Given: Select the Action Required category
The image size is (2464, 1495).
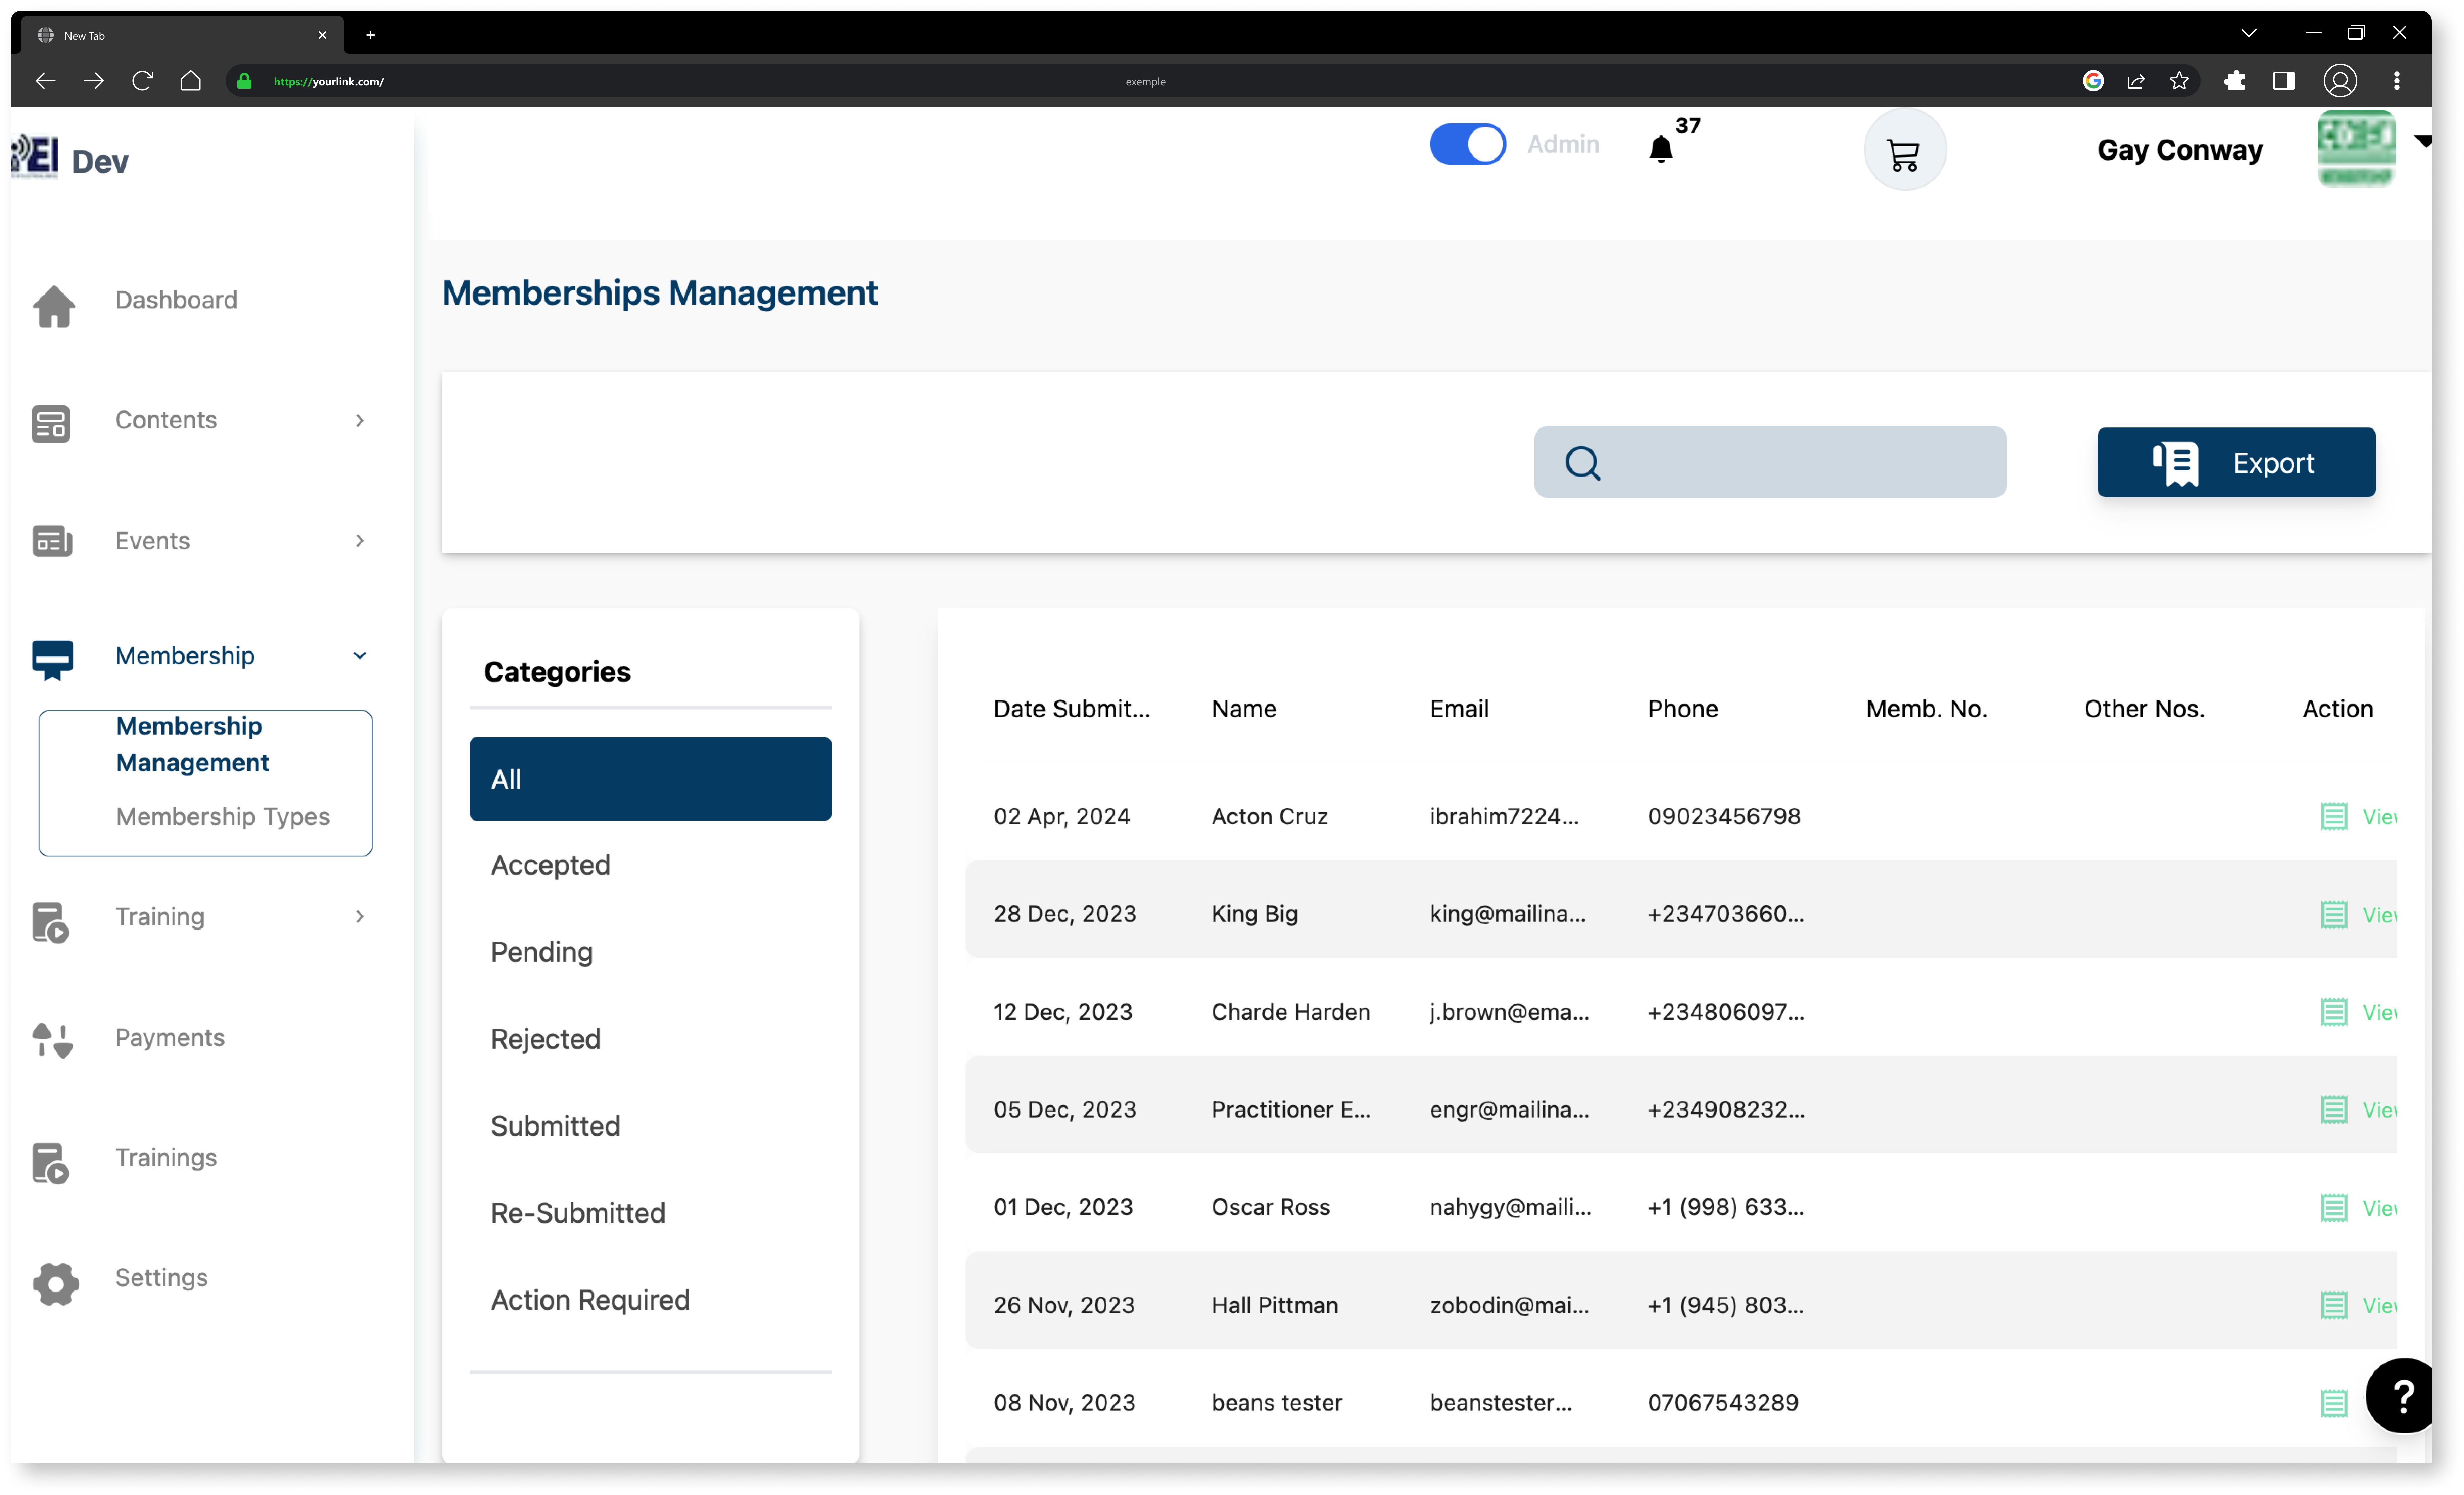Looking at the screenshot, I should (590, 1300).
